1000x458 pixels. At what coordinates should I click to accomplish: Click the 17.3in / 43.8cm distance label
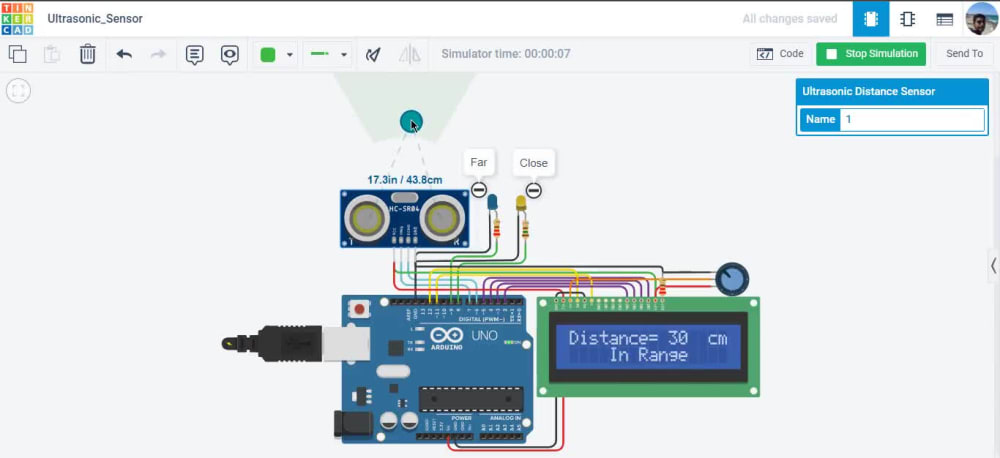(x=405, y=180)
